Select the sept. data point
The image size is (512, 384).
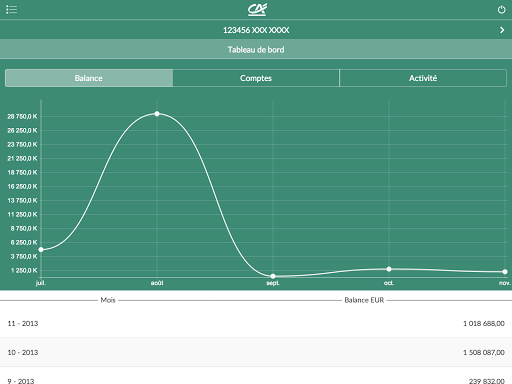pyautogui.click(x=273, y=276)
